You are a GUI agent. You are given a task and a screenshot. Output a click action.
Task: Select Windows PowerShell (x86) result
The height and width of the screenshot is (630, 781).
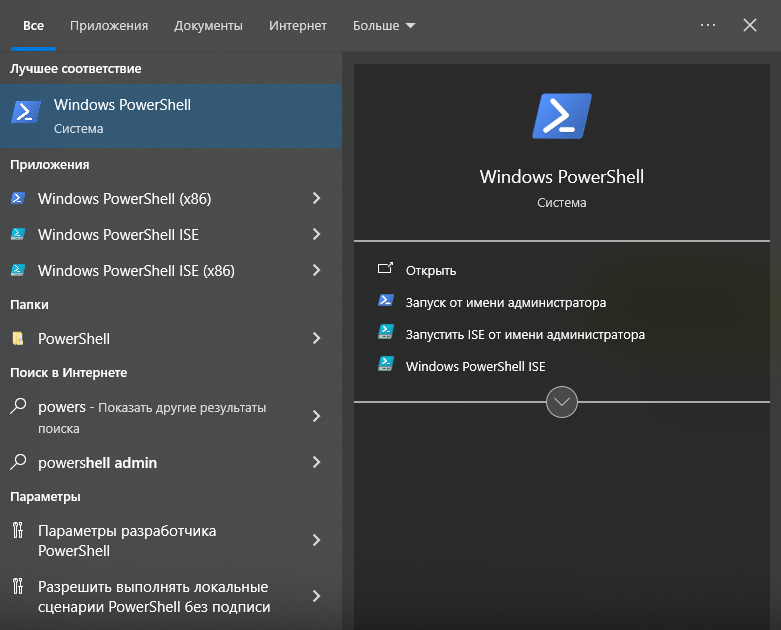[x=171, y=198]
